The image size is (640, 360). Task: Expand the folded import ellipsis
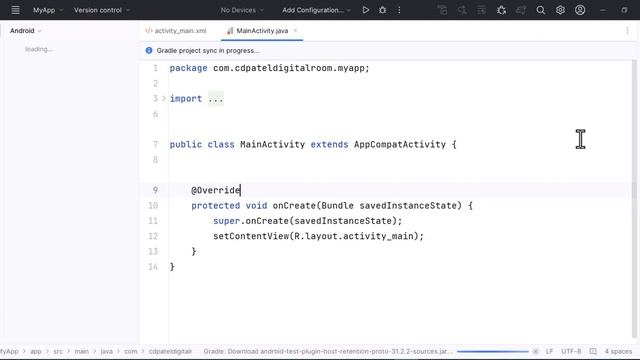216,98
